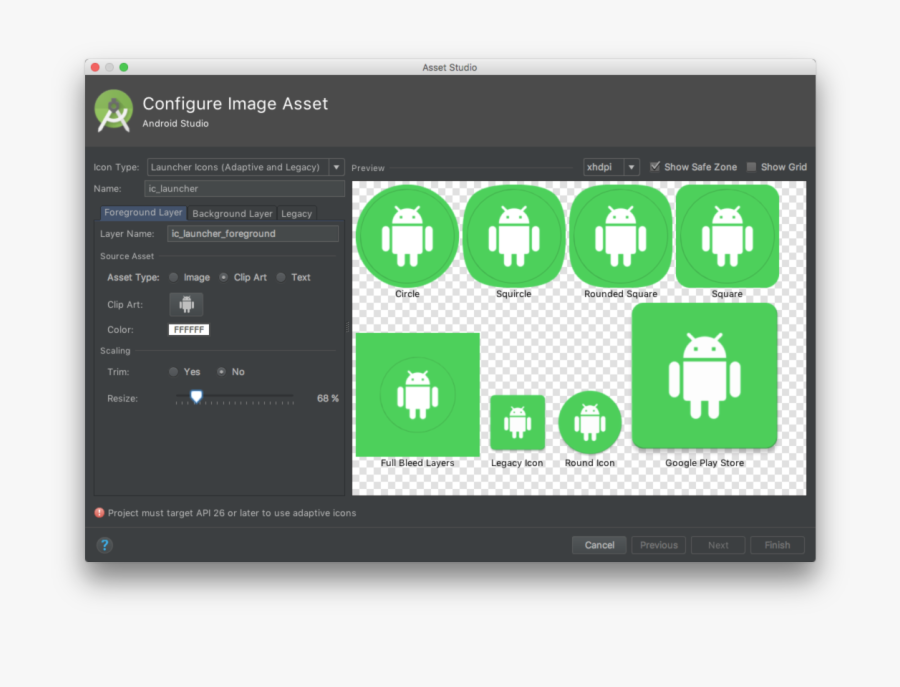Click the help question mark icon
The image size is (900, 687).
pyautogui.click(x=104, y=545)
